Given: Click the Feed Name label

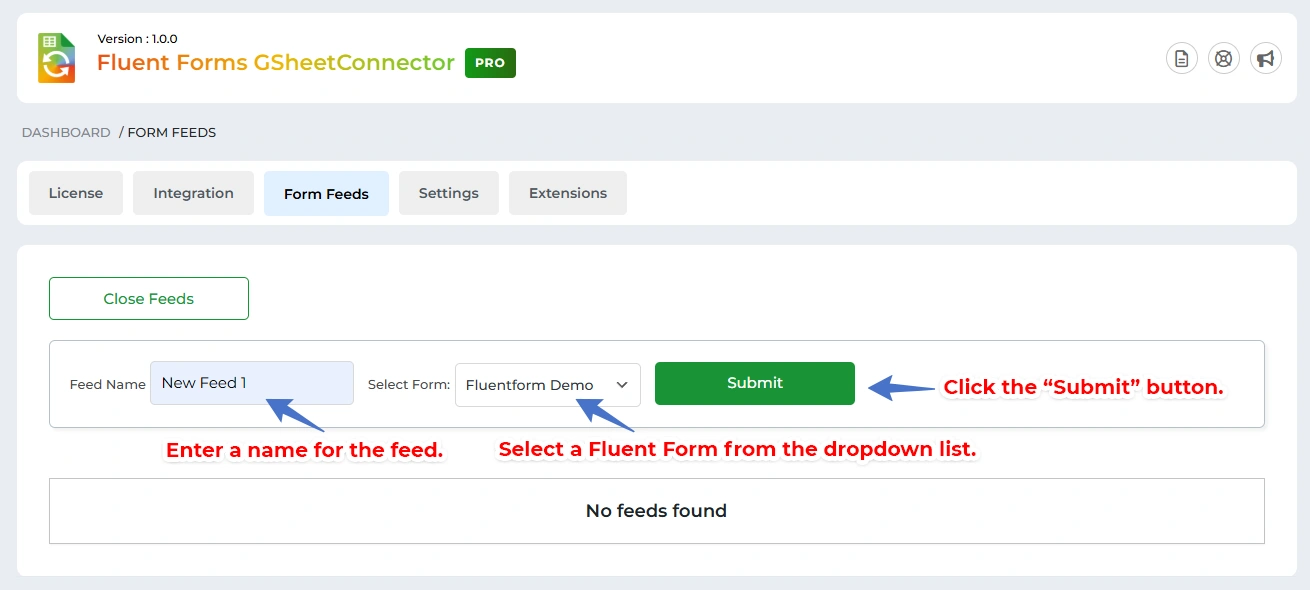Looking at the screenshot, I should tap(108, 385).
